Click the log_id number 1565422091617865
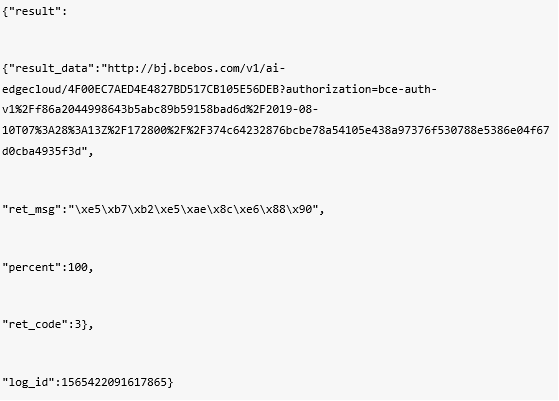Viewport: 559px width, 401px height. [114, 382]
